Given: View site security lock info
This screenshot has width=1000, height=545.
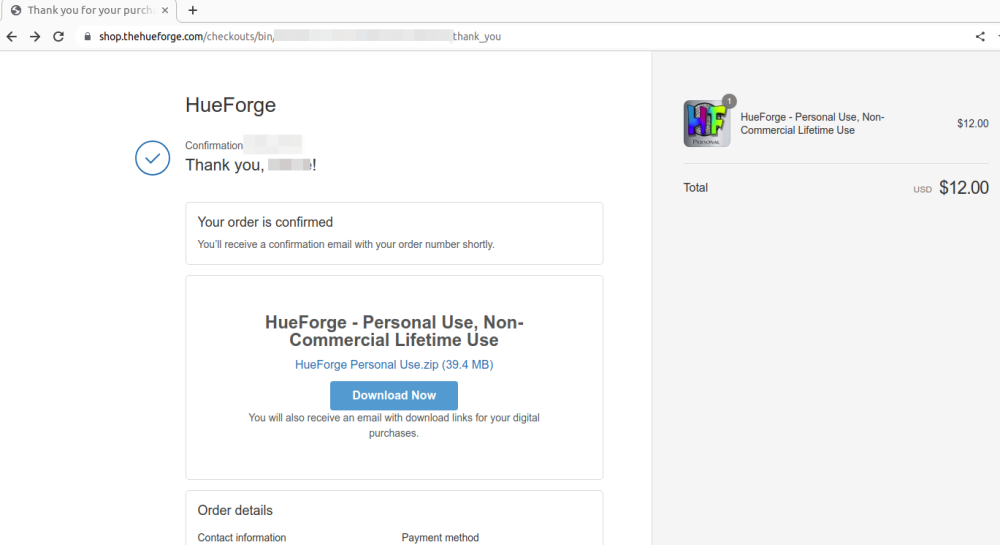Looking at the screenshot, I should (87, 36).
